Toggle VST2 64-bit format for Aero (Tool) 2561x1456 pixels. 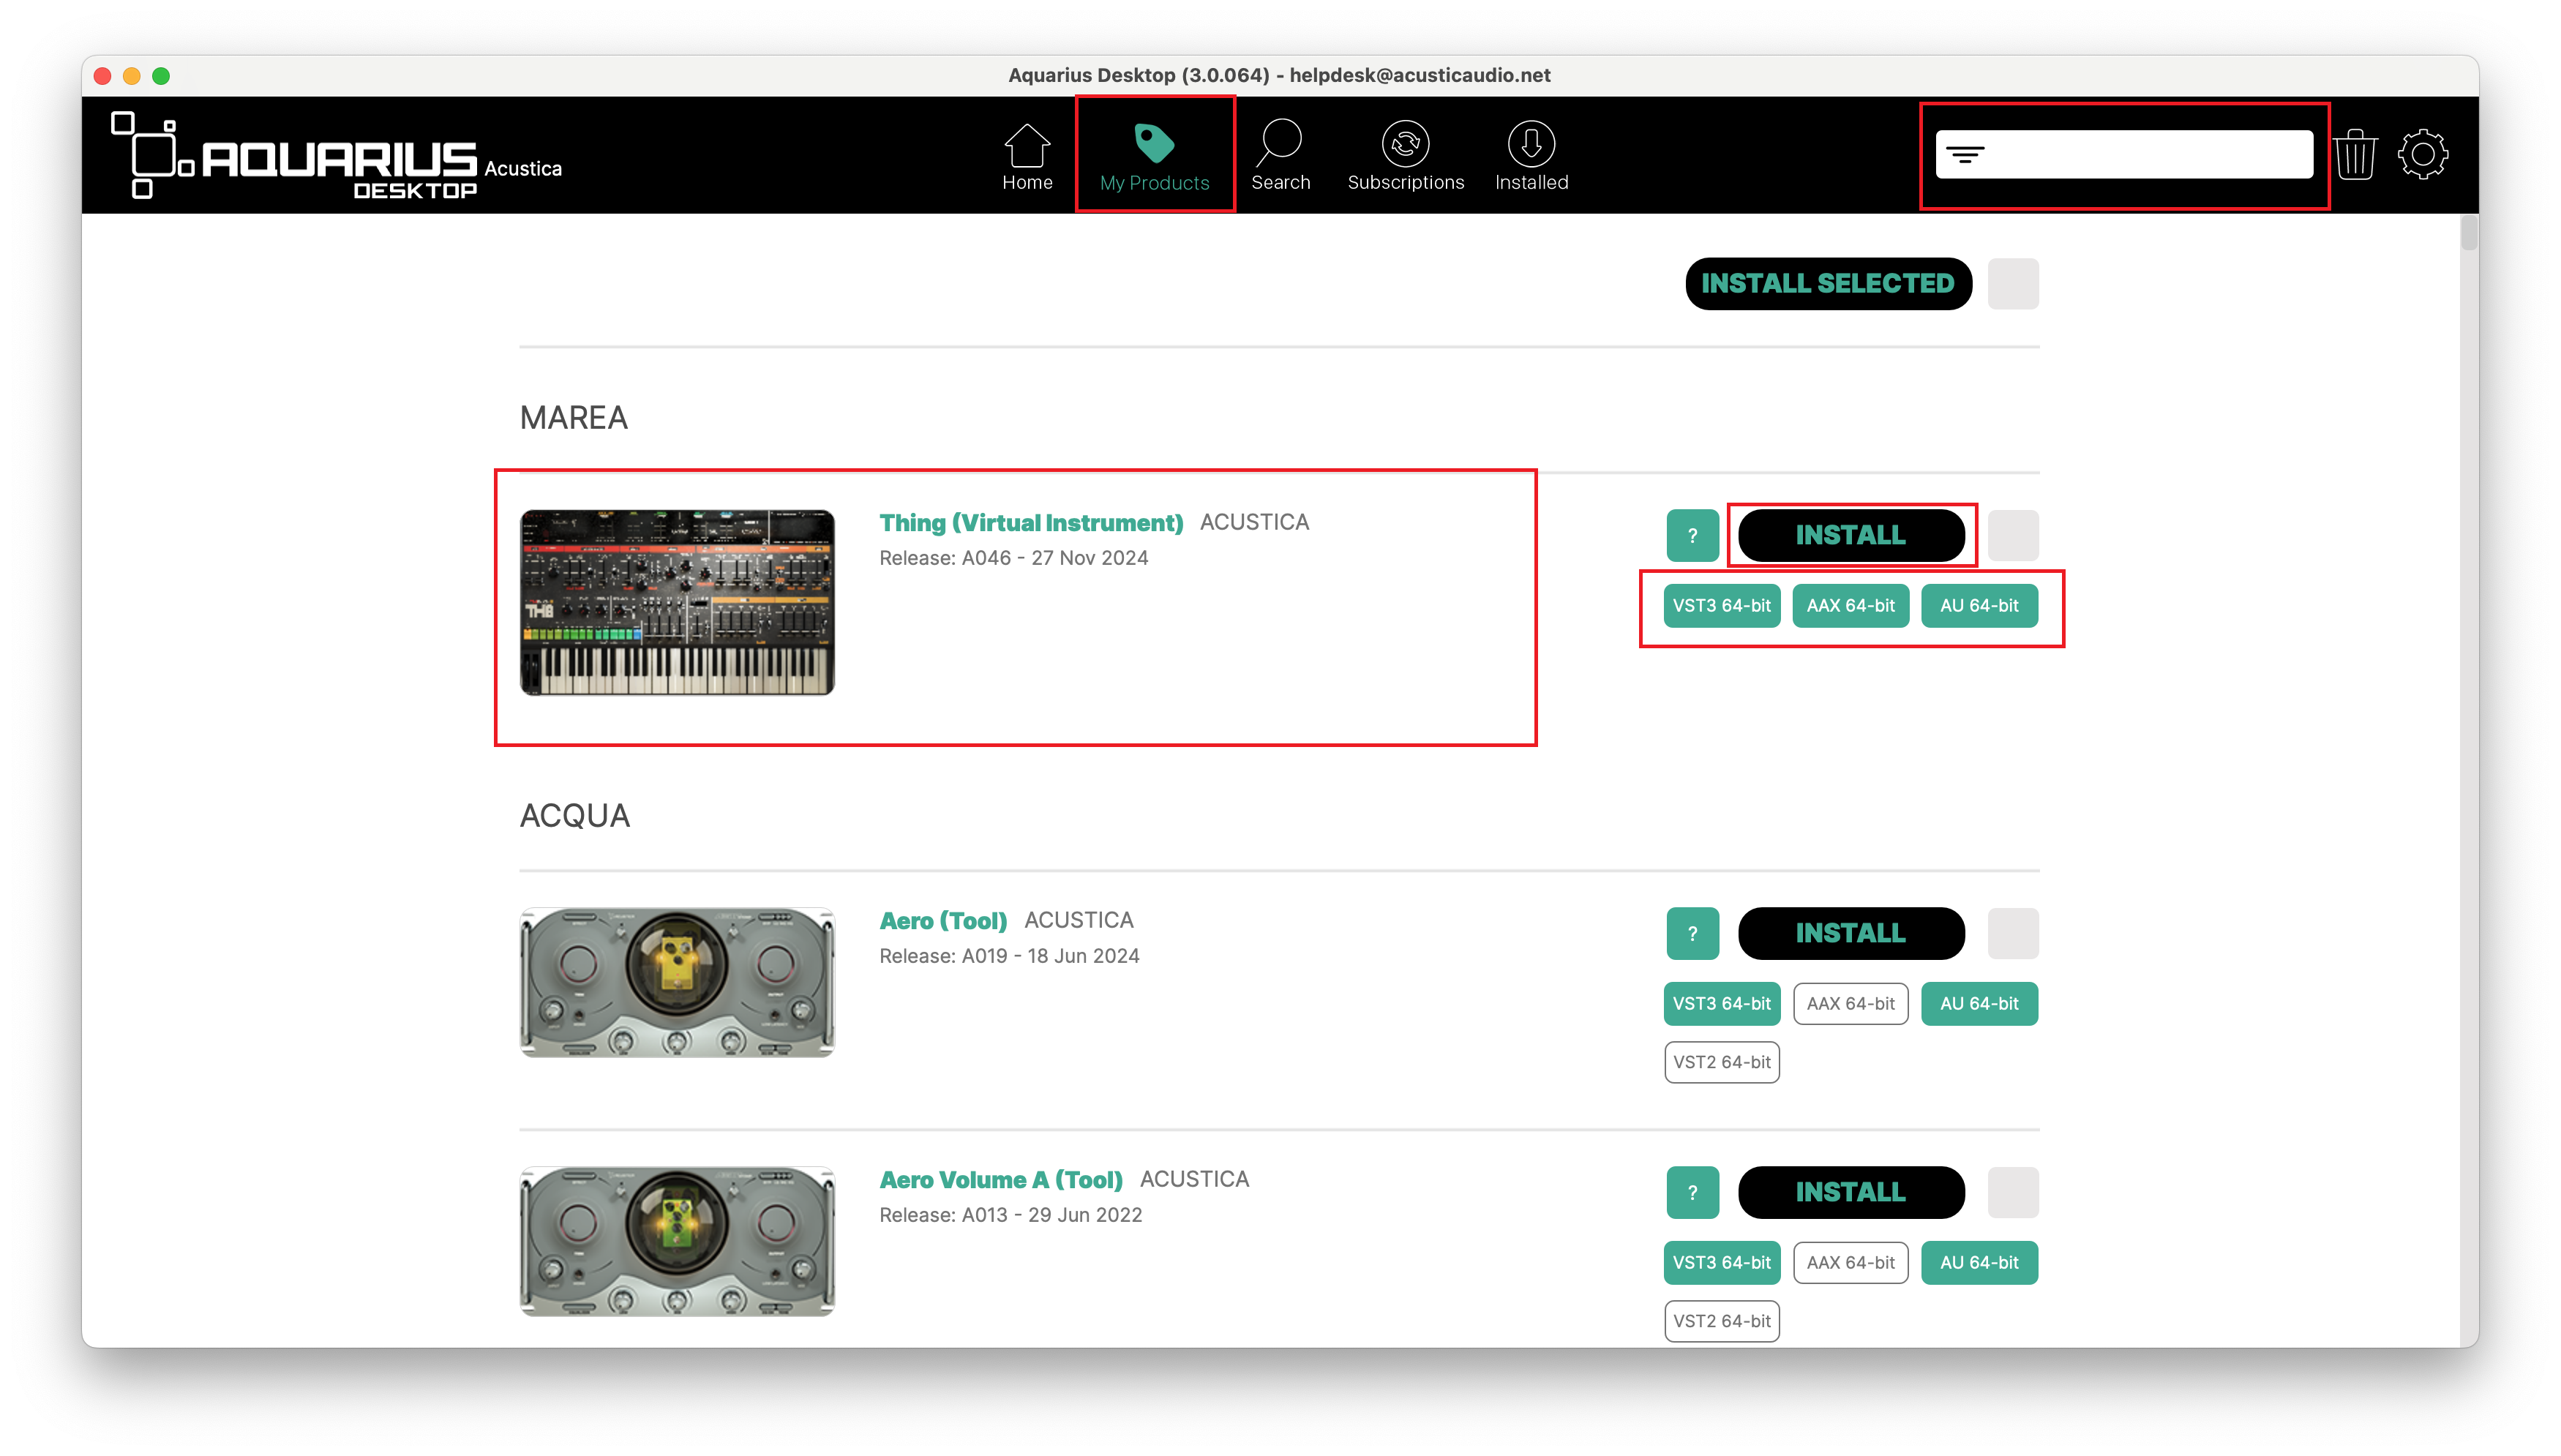pos(1721,1062)
